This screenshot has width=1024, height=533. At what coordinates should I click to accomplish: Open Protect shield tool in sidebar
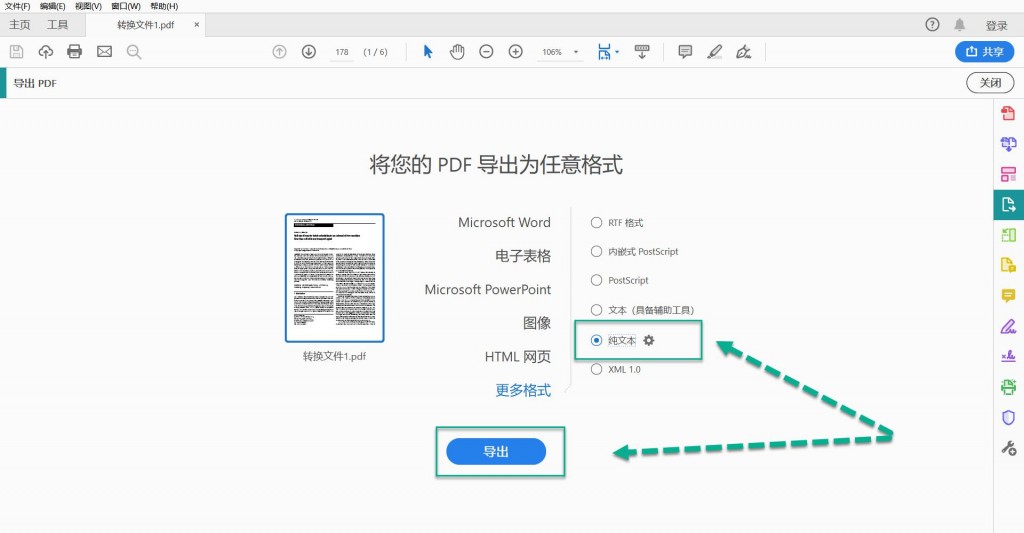point(1008,417)
